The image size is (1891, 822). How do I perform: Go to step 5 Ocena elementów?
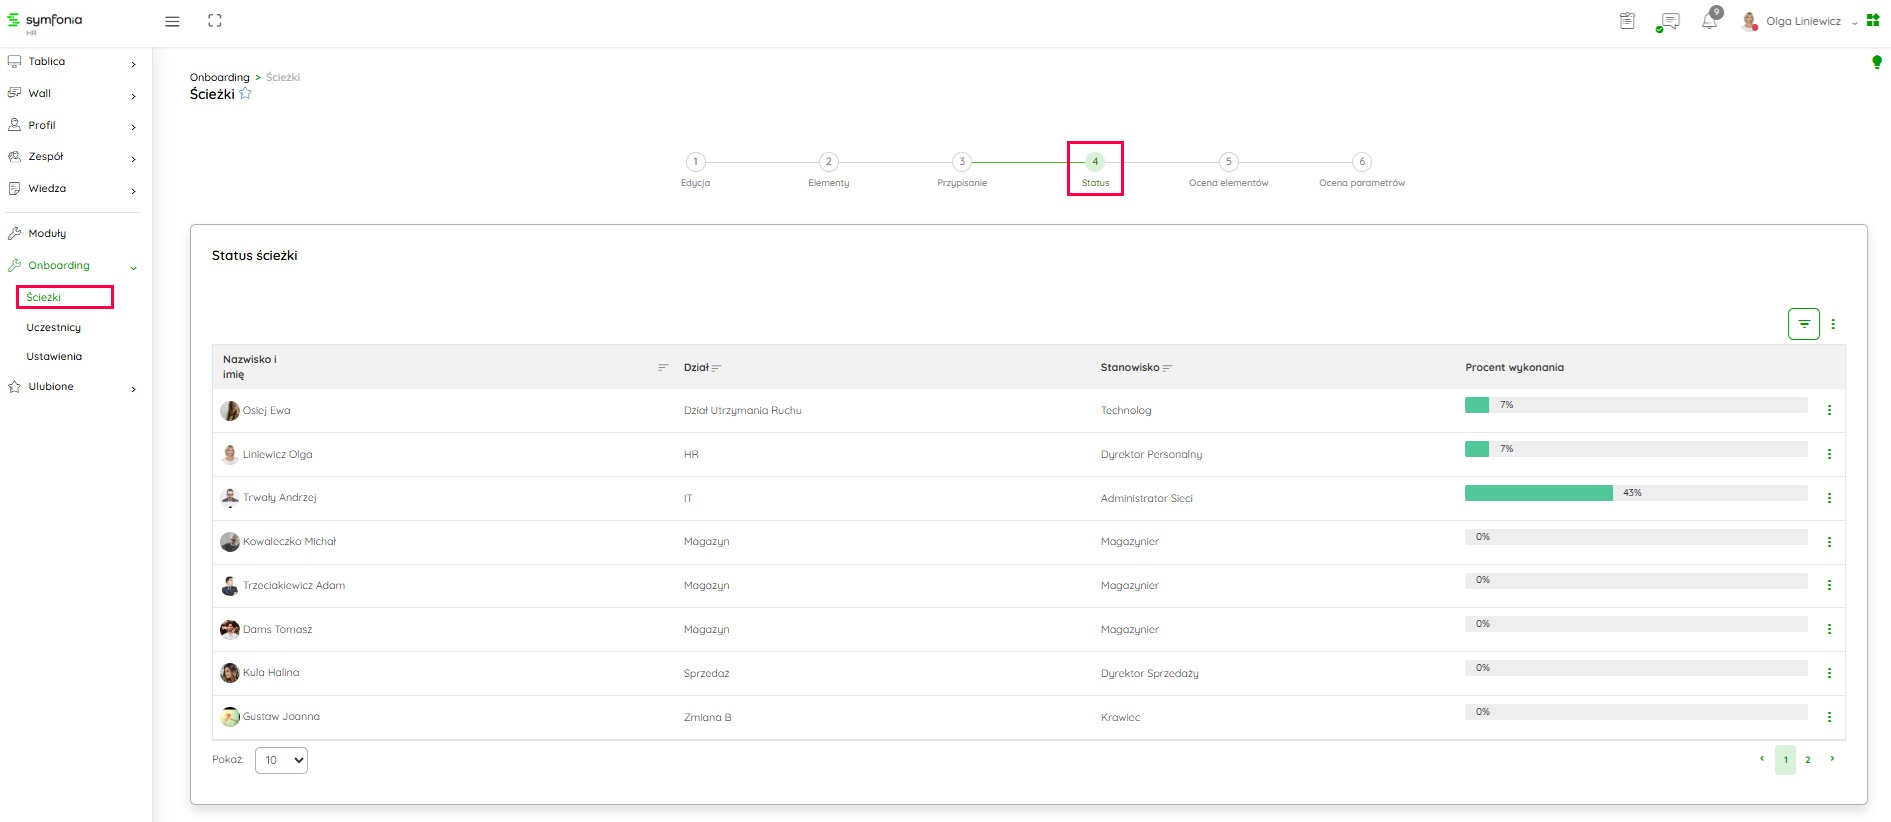point(1228,162)
